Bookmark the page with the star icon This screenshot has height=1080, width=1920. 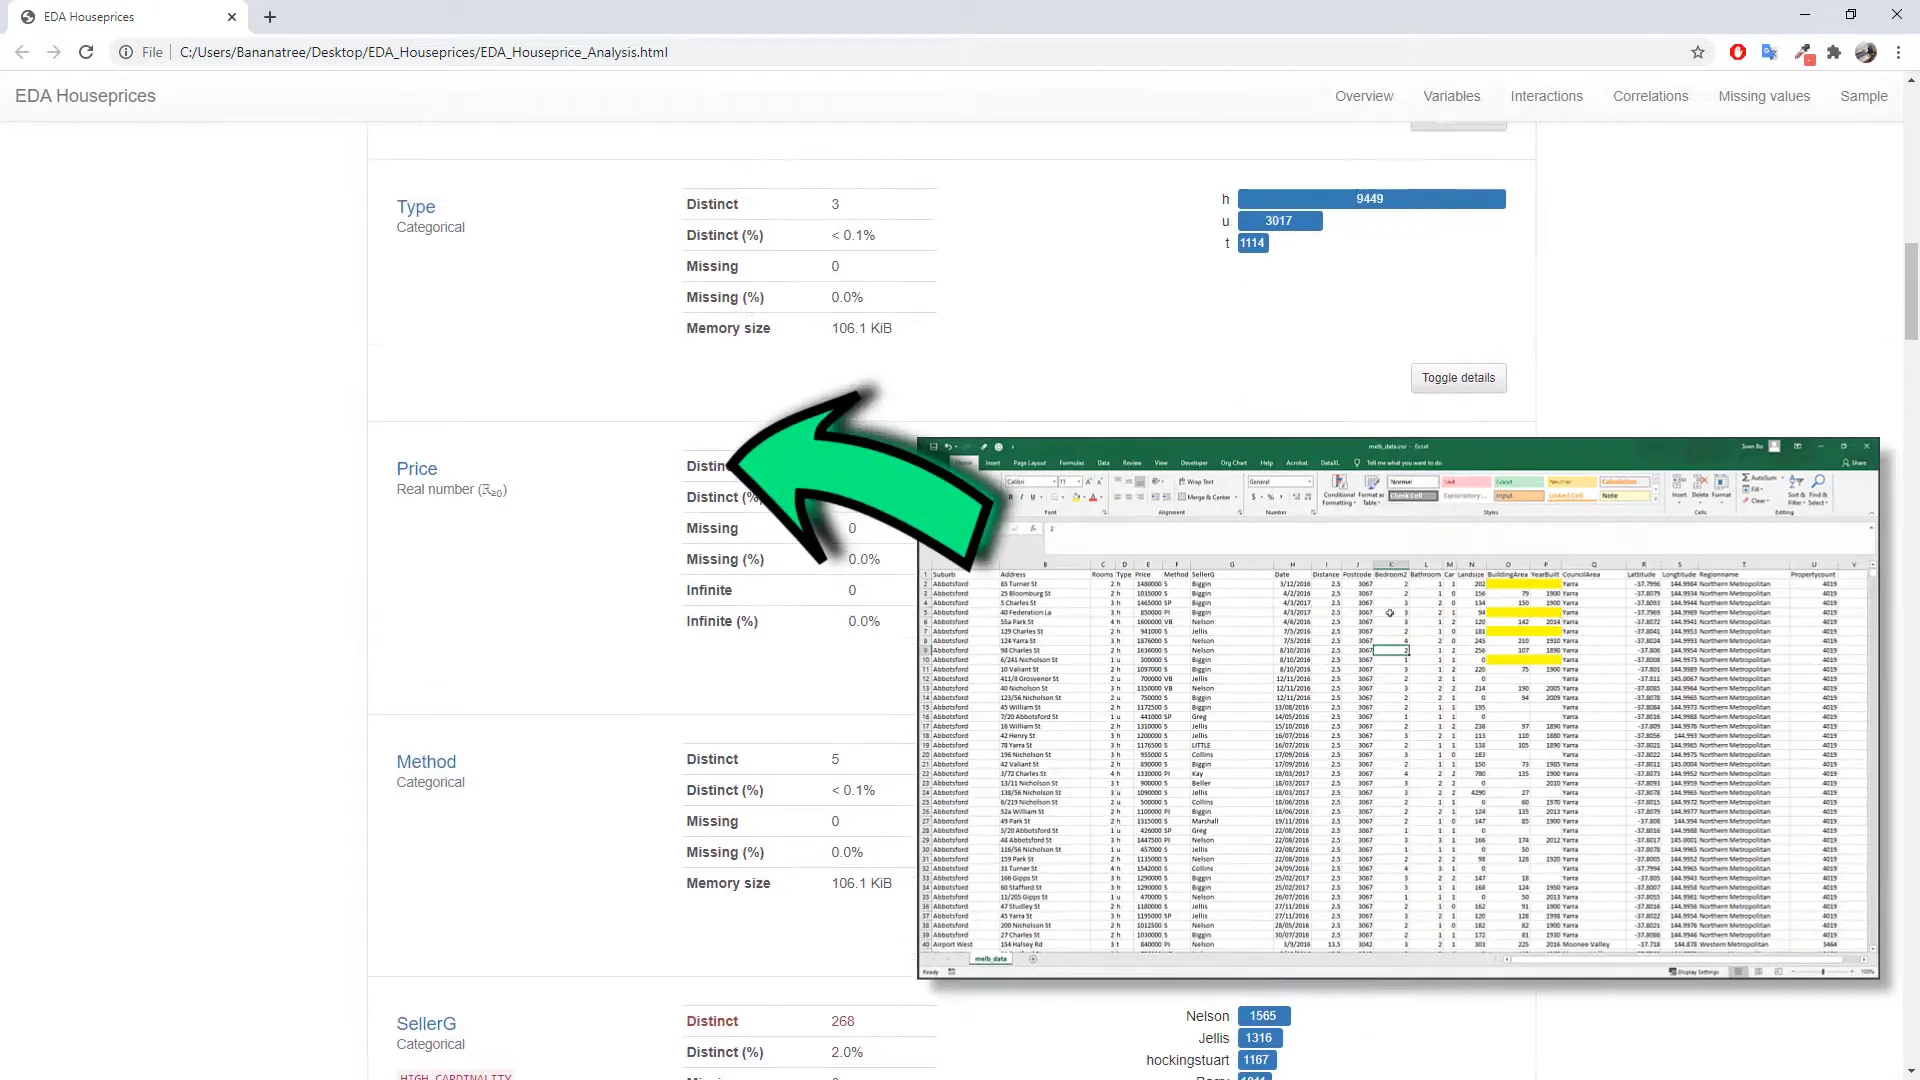tap(1697, 52)
